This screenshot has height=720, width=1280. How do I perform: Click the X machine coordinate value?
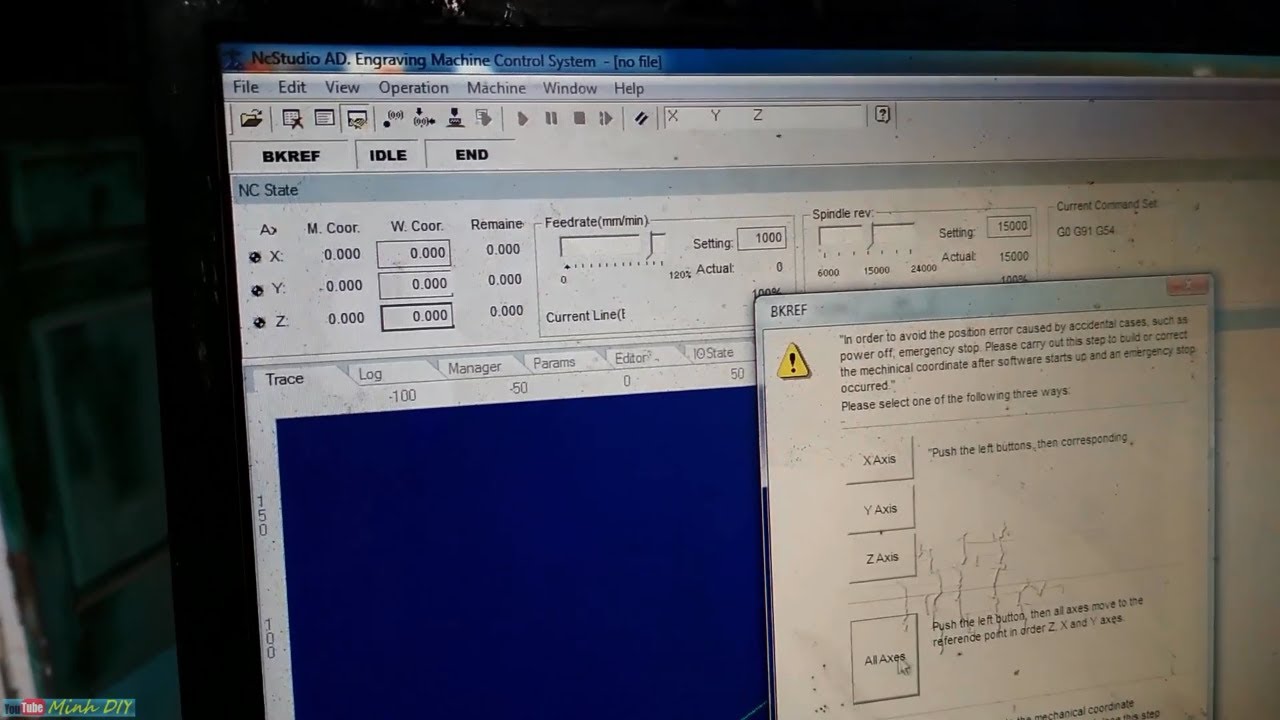(x=341, y=255)
